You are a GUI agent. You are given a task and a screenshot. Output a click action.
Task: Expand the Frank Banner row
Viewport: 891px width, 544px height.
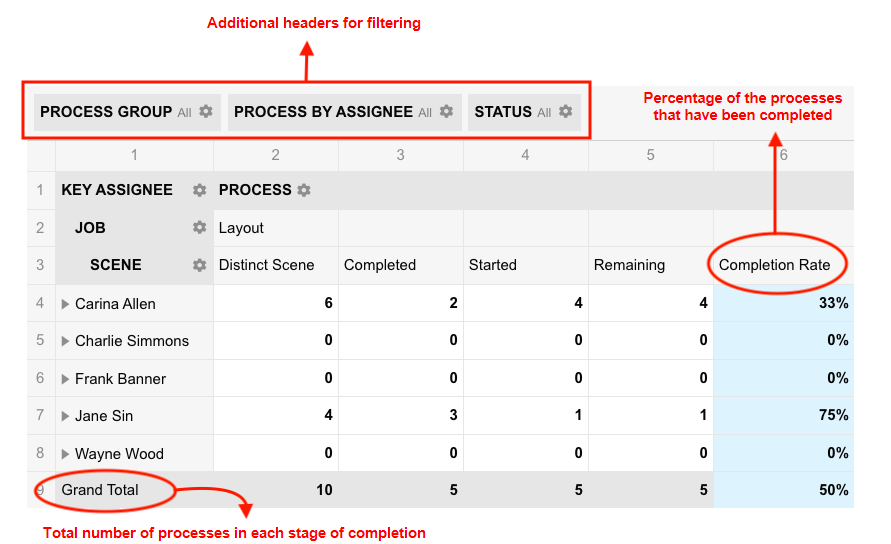coord(65,379)
